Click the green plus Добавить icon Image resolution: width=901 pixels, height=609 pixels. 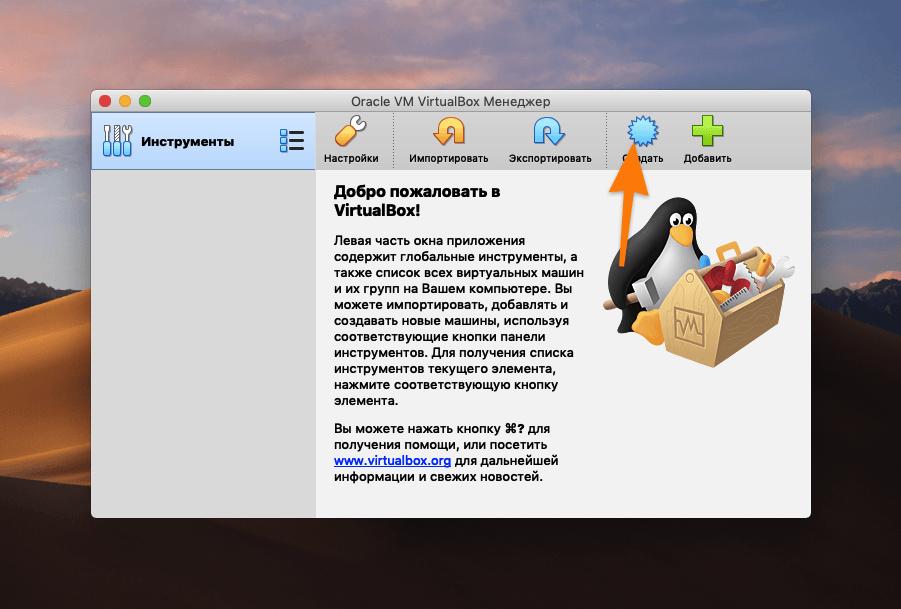coord(707,133)
